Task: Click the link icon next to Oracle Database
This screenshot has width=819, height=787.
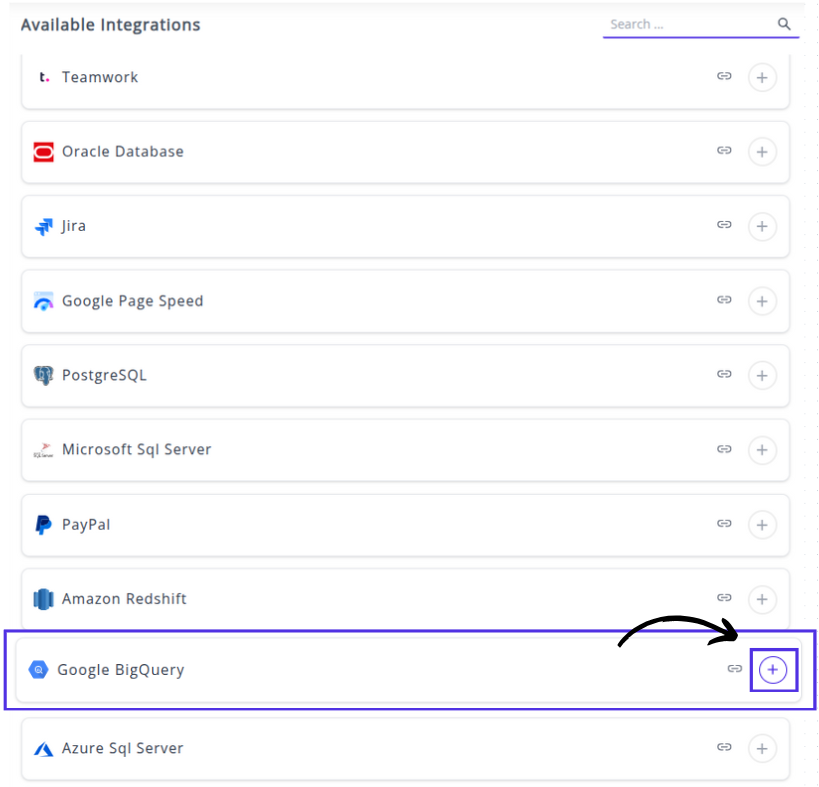Action: pyautogui.click(x=724, y=151)
